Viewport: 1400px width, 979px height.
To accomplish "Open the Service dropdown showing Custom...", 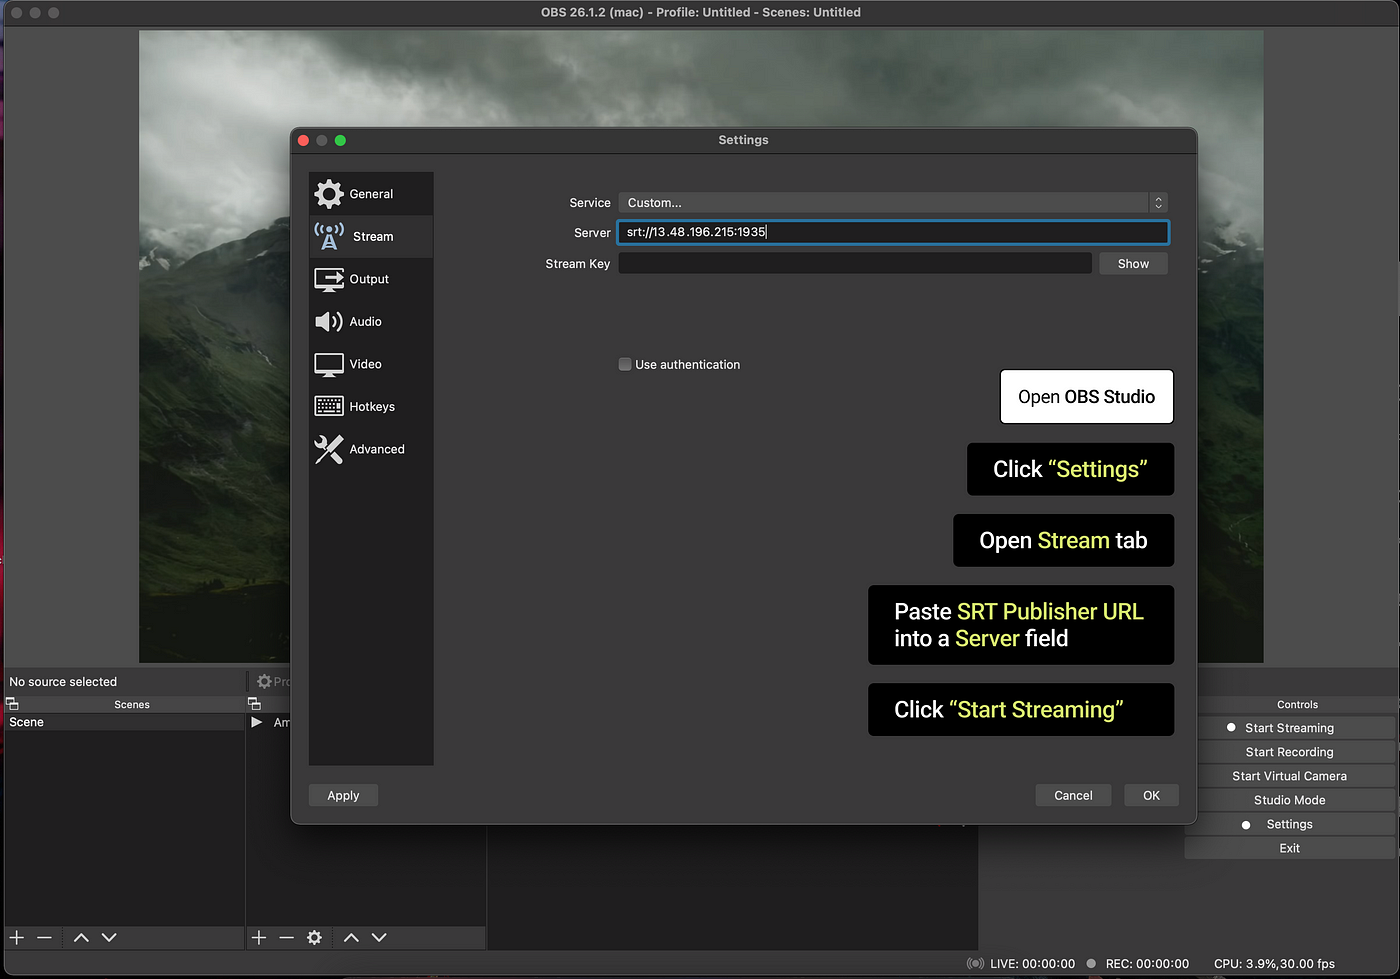I will [x=893, y=202].
